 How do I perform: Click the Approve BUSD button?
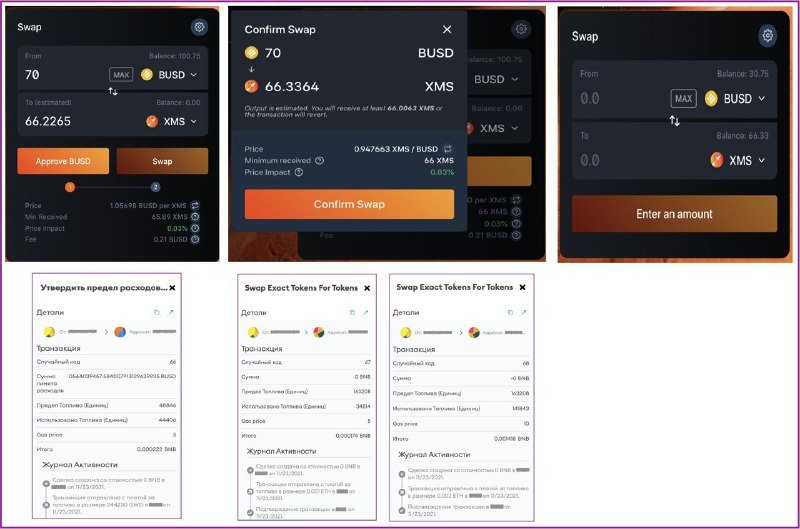tap(63, 161)
